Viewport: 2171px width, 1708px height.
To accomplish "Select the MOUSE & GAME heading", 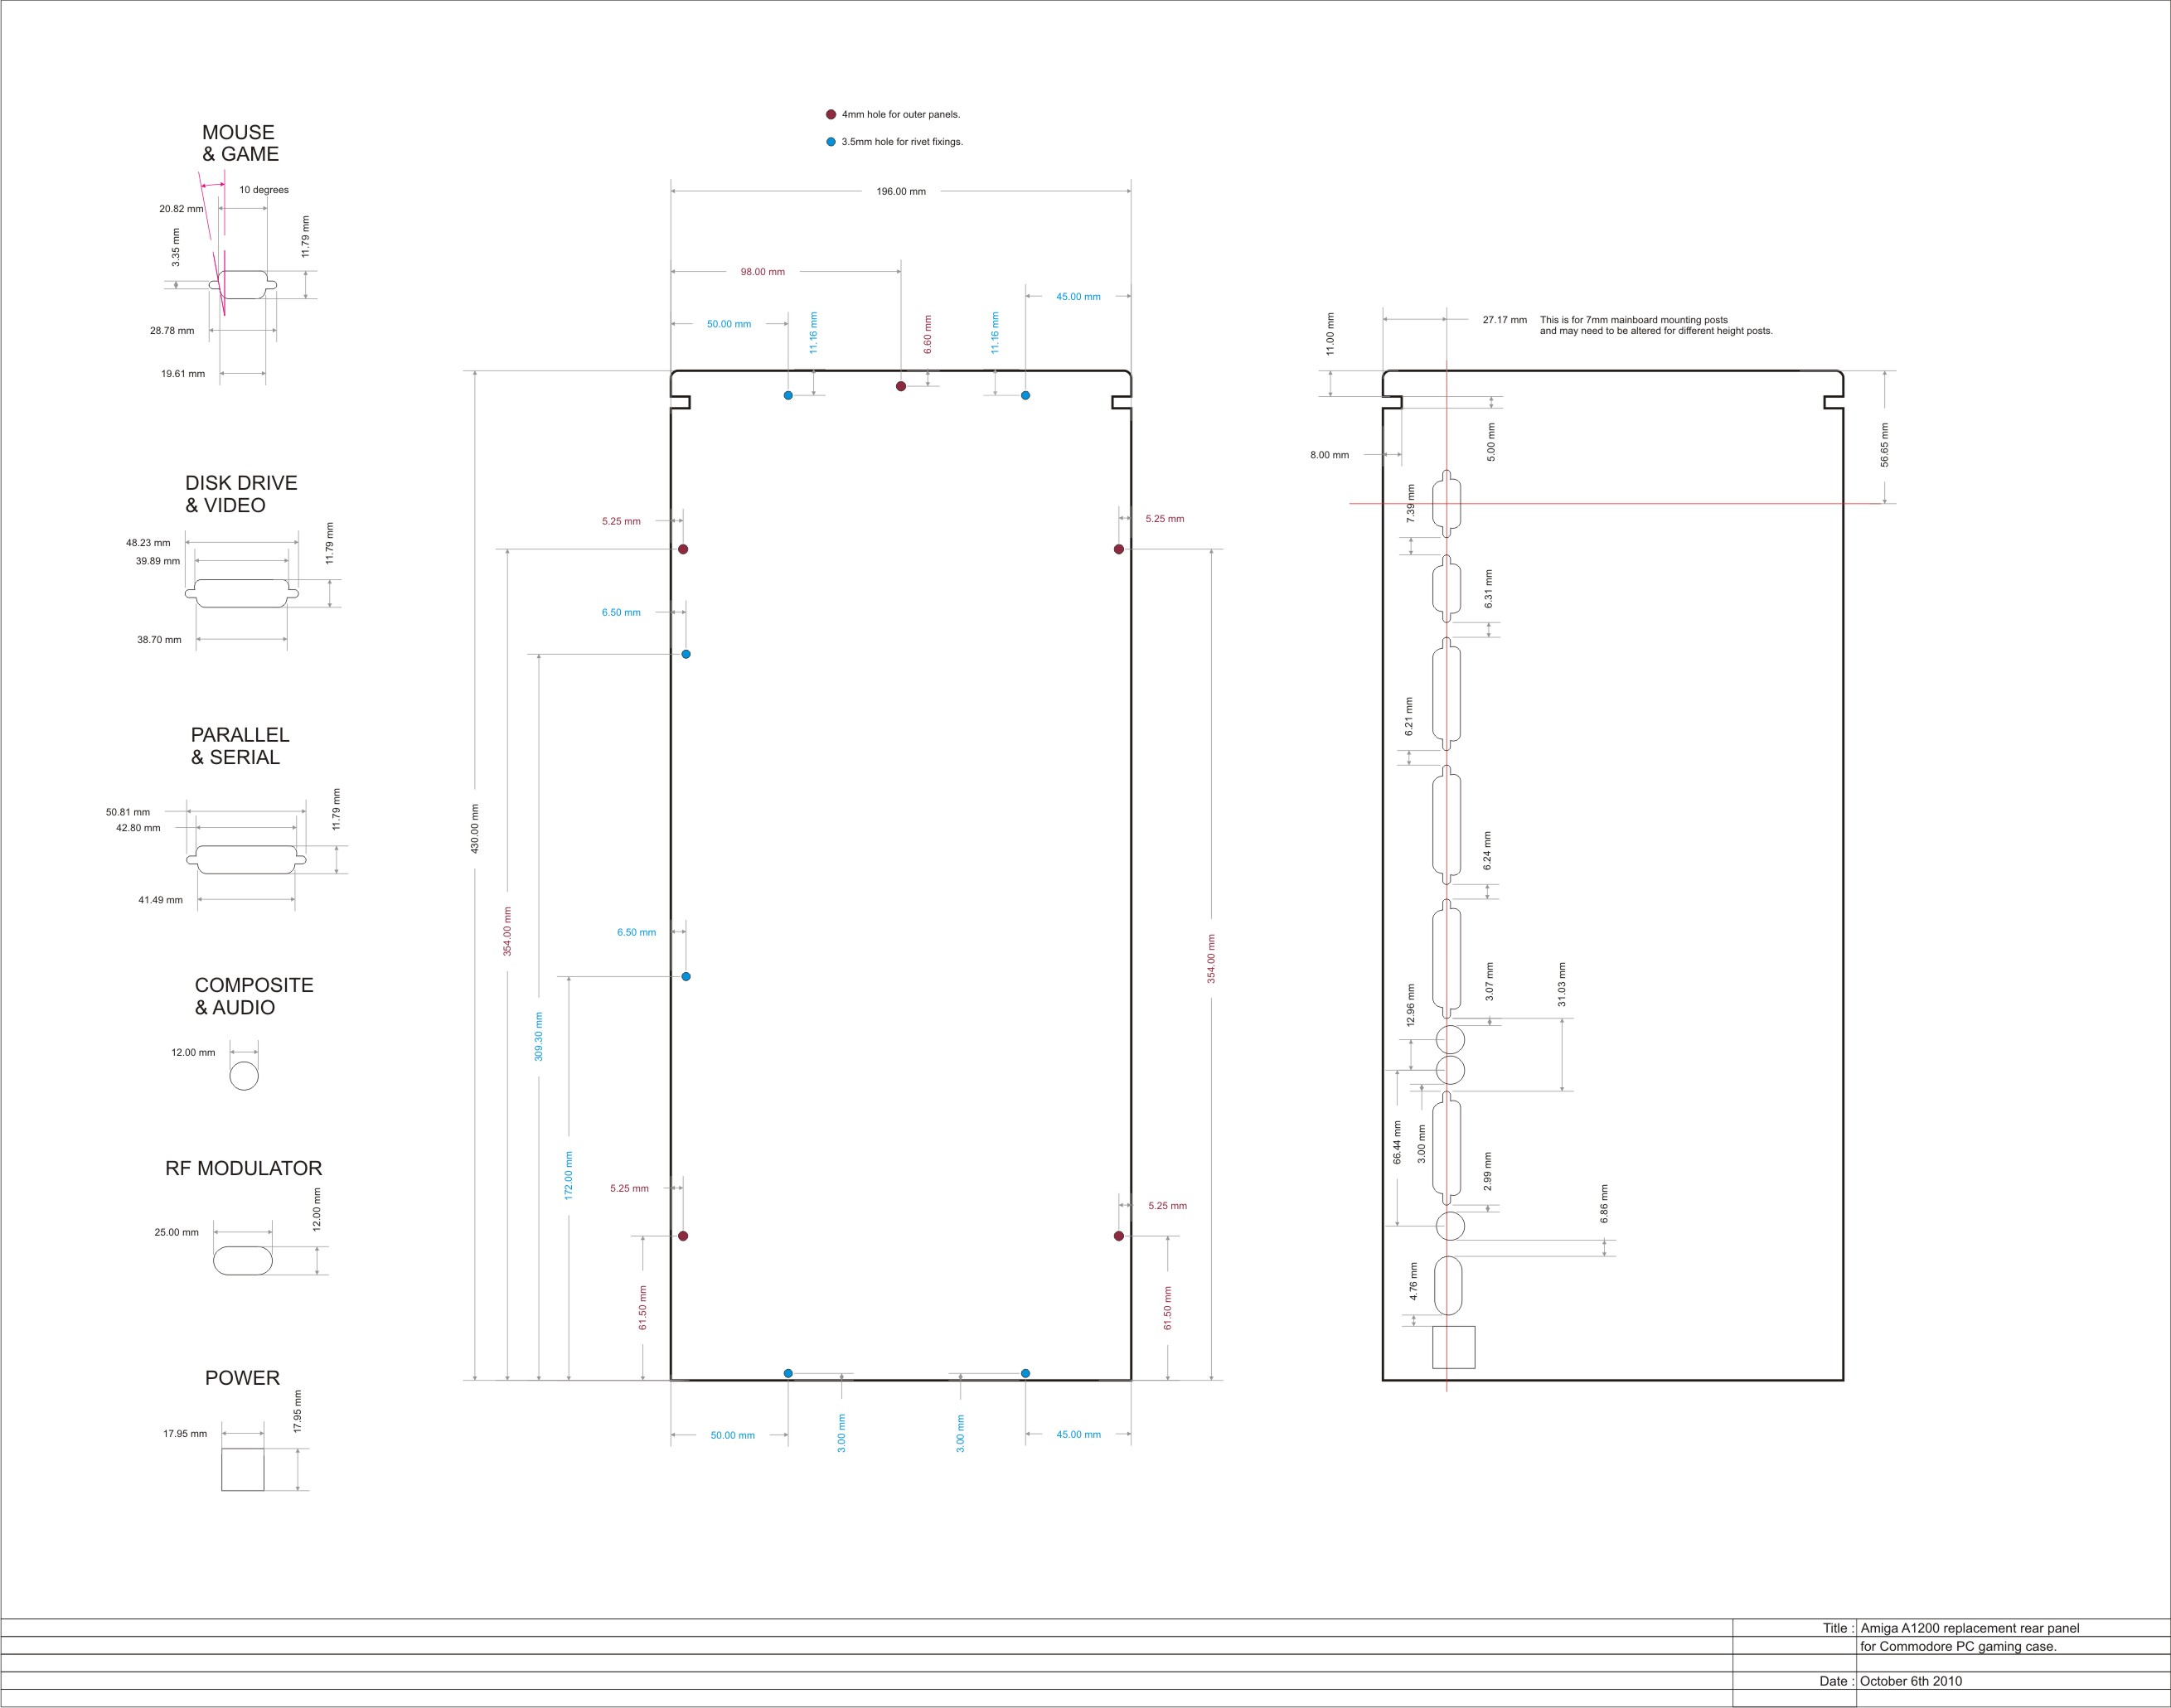I will 240,143.
